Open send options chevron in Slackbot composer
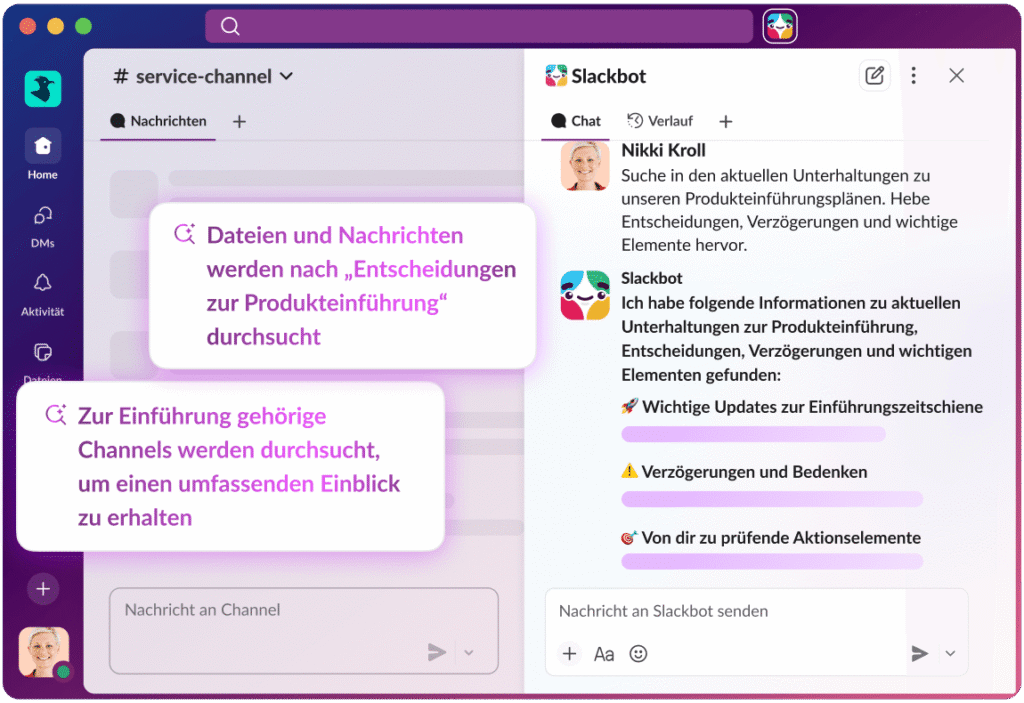The width and height of the screenshot is (1024, 703). pyautogui.click(x=950, y=653)
